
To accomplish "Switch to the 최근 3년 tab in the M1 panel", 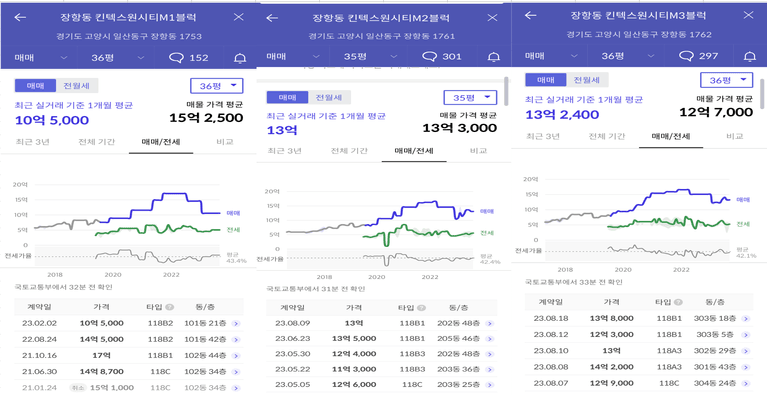I will coord(32,142).
